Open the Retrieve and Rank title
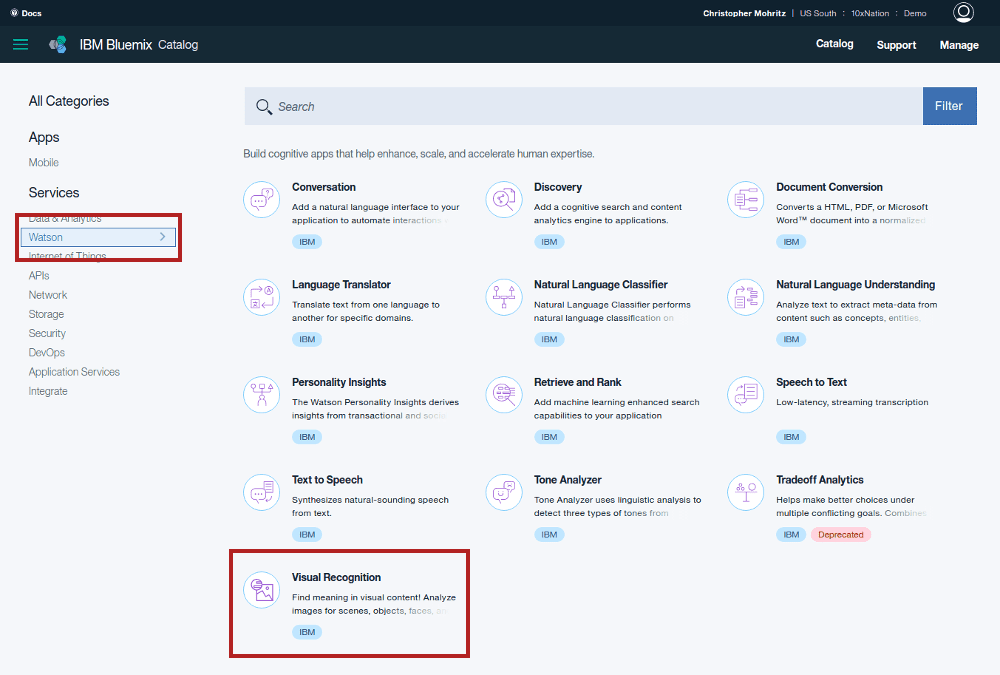1000x675 pixels. [577, 382]
